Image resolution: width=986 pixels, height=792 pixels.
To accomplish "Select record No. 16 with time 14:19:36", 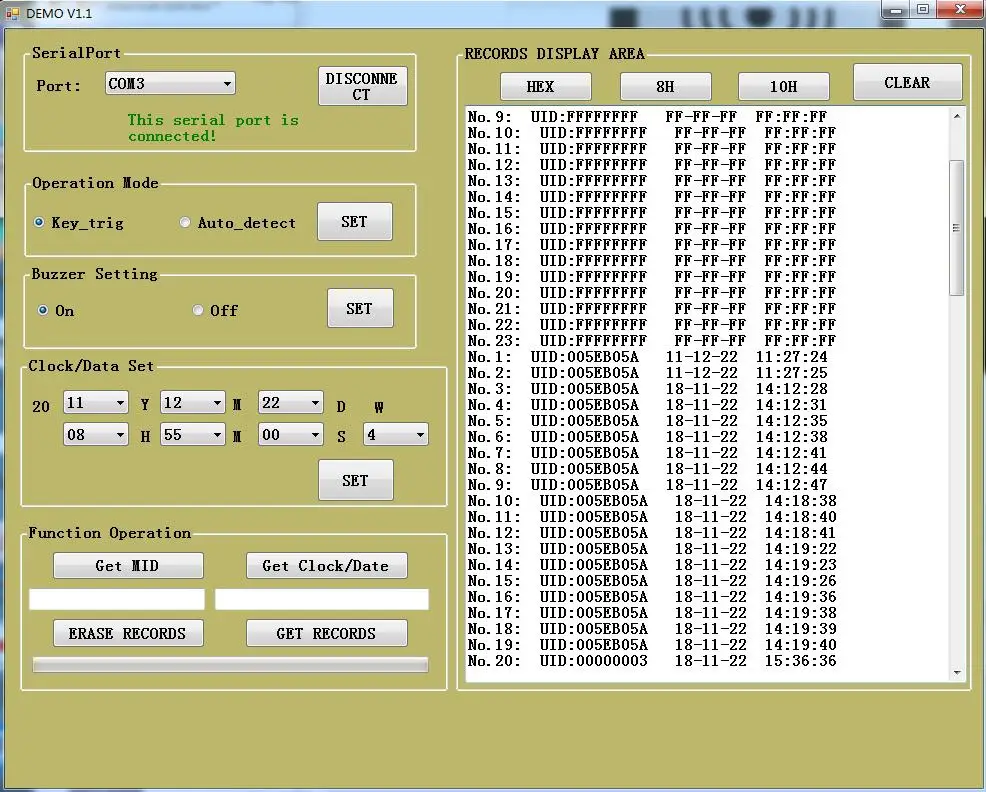I will tap(652, 597).
